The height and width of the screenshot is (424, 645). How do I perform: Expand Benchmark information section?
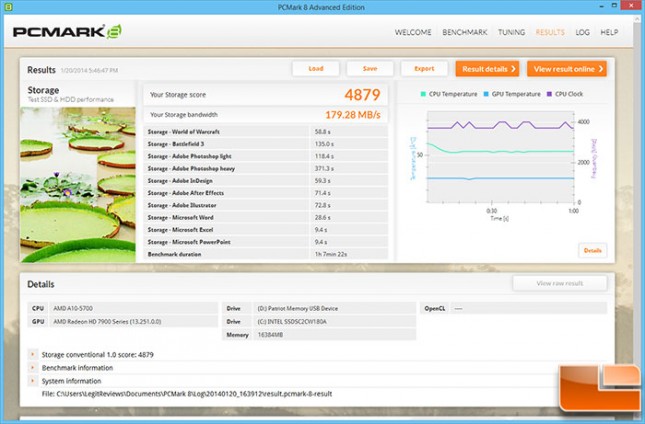32,367
